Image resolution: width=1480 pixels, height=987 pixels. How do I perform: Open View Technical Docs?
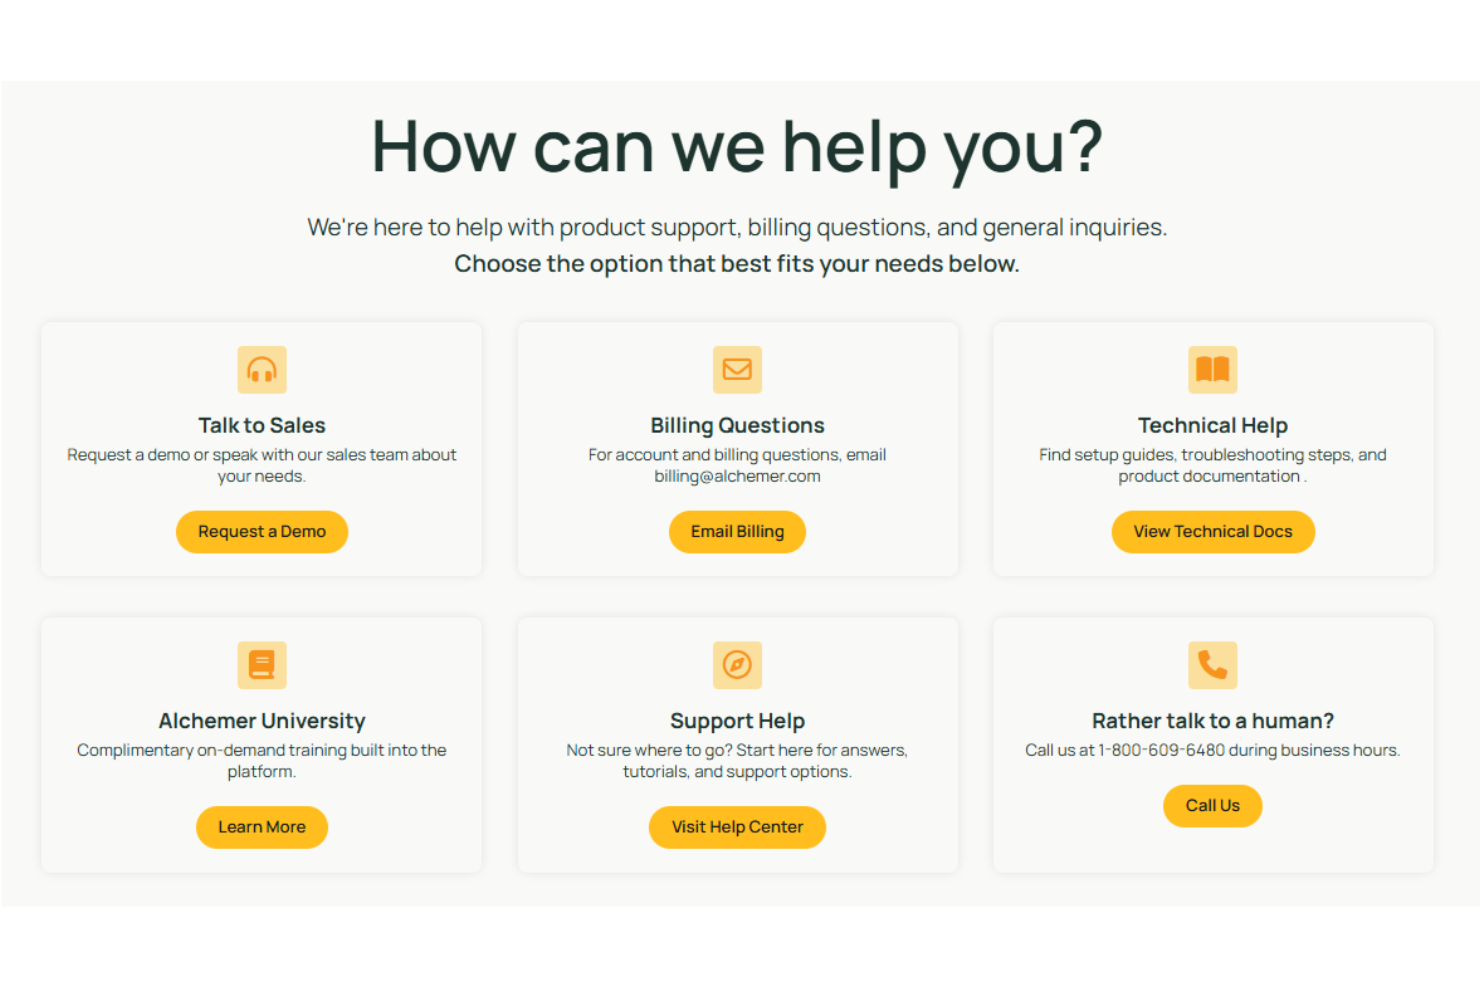pyautogui.click(x=1212, y=531)
